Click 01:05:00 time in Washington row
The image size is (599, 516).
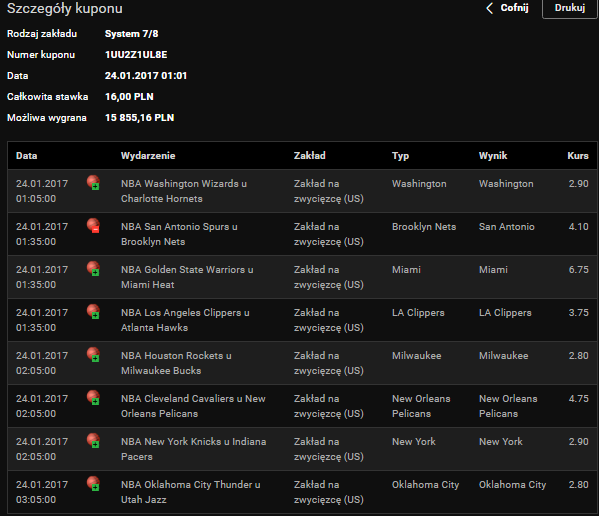click(x=36, y=199)
